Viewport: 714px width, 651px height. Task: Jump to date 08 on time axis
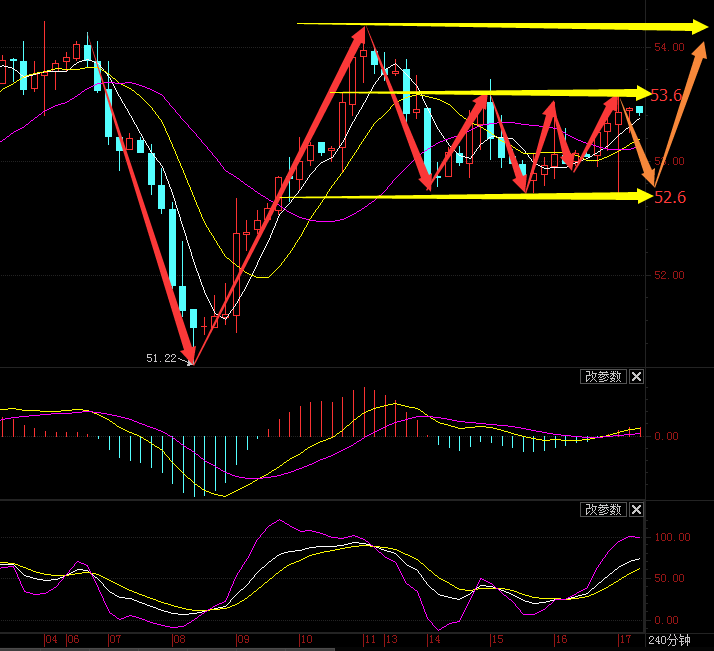179,640
